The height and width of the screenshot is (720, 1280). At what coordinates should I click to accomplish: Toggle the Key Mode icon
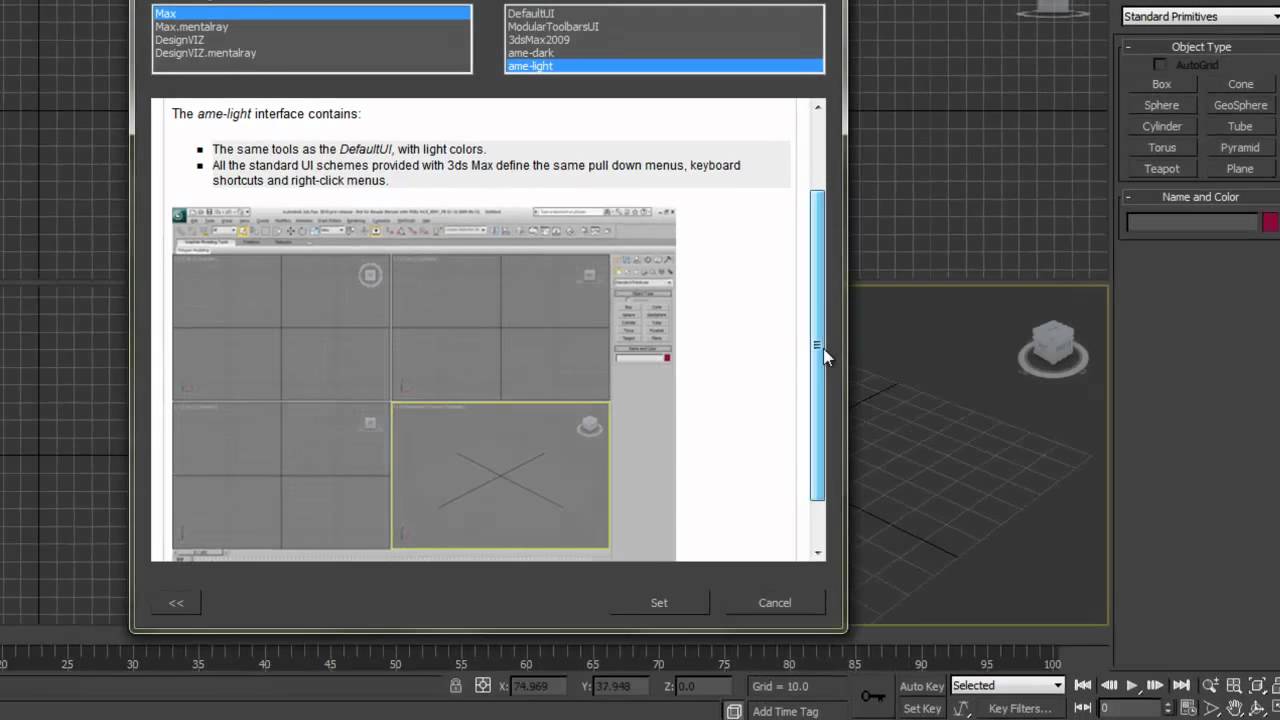click(1083, 708)
